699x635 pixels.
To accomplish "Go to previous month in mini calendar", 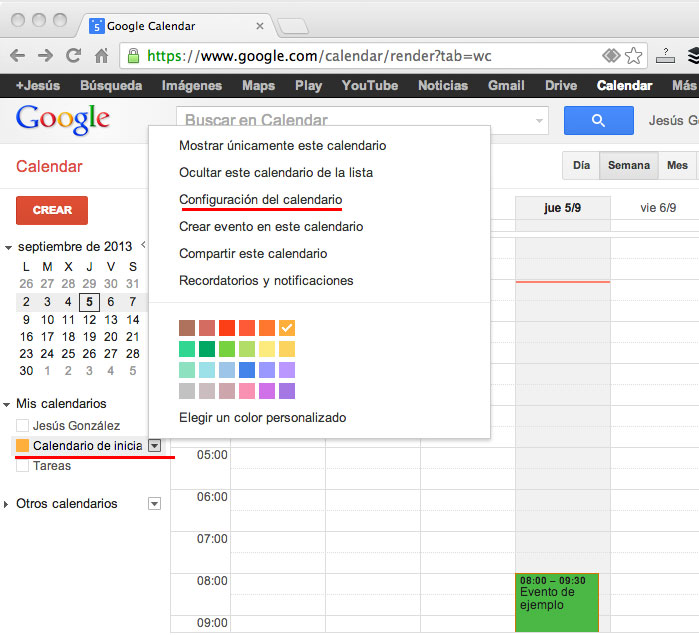I will coord(143,244).
